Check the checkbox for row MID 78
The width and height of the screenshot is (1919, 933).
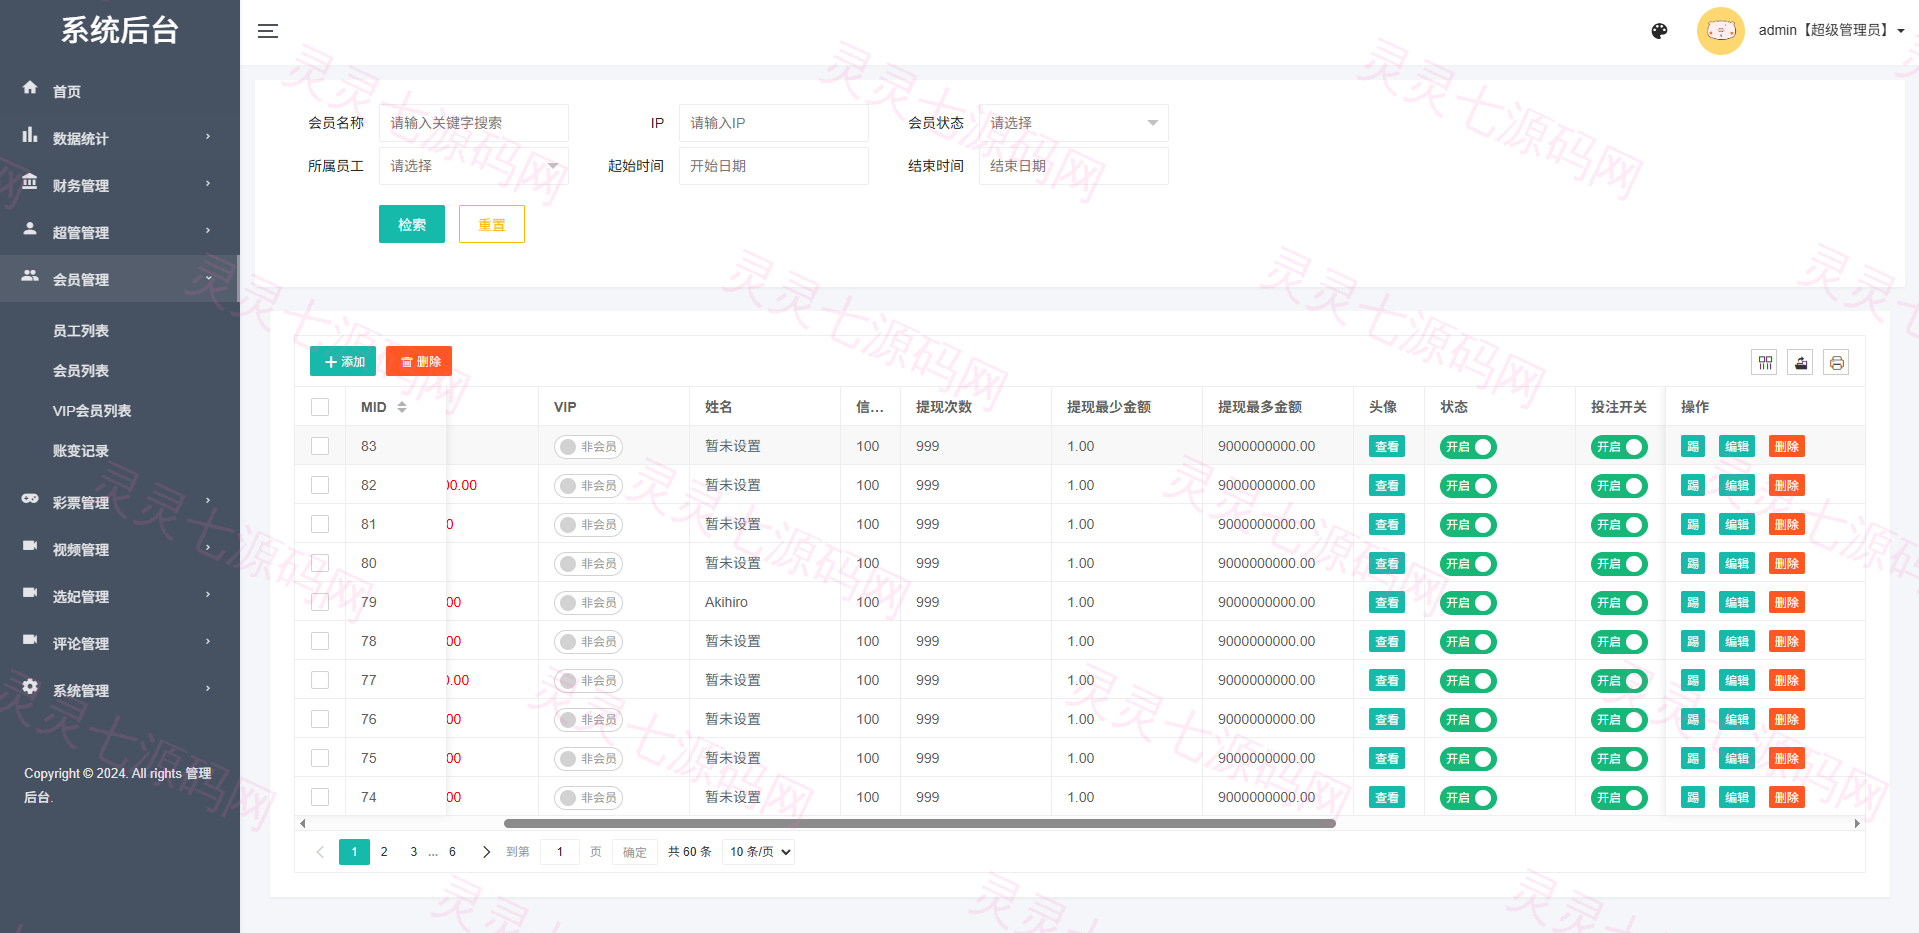[320, 641]
